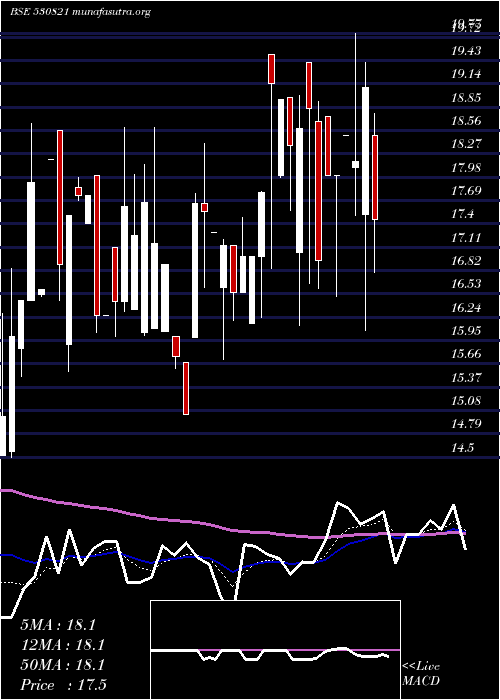Select the 14.5 price axis label
The width and height of the screenshot is (500, 700).
(462, 448)
